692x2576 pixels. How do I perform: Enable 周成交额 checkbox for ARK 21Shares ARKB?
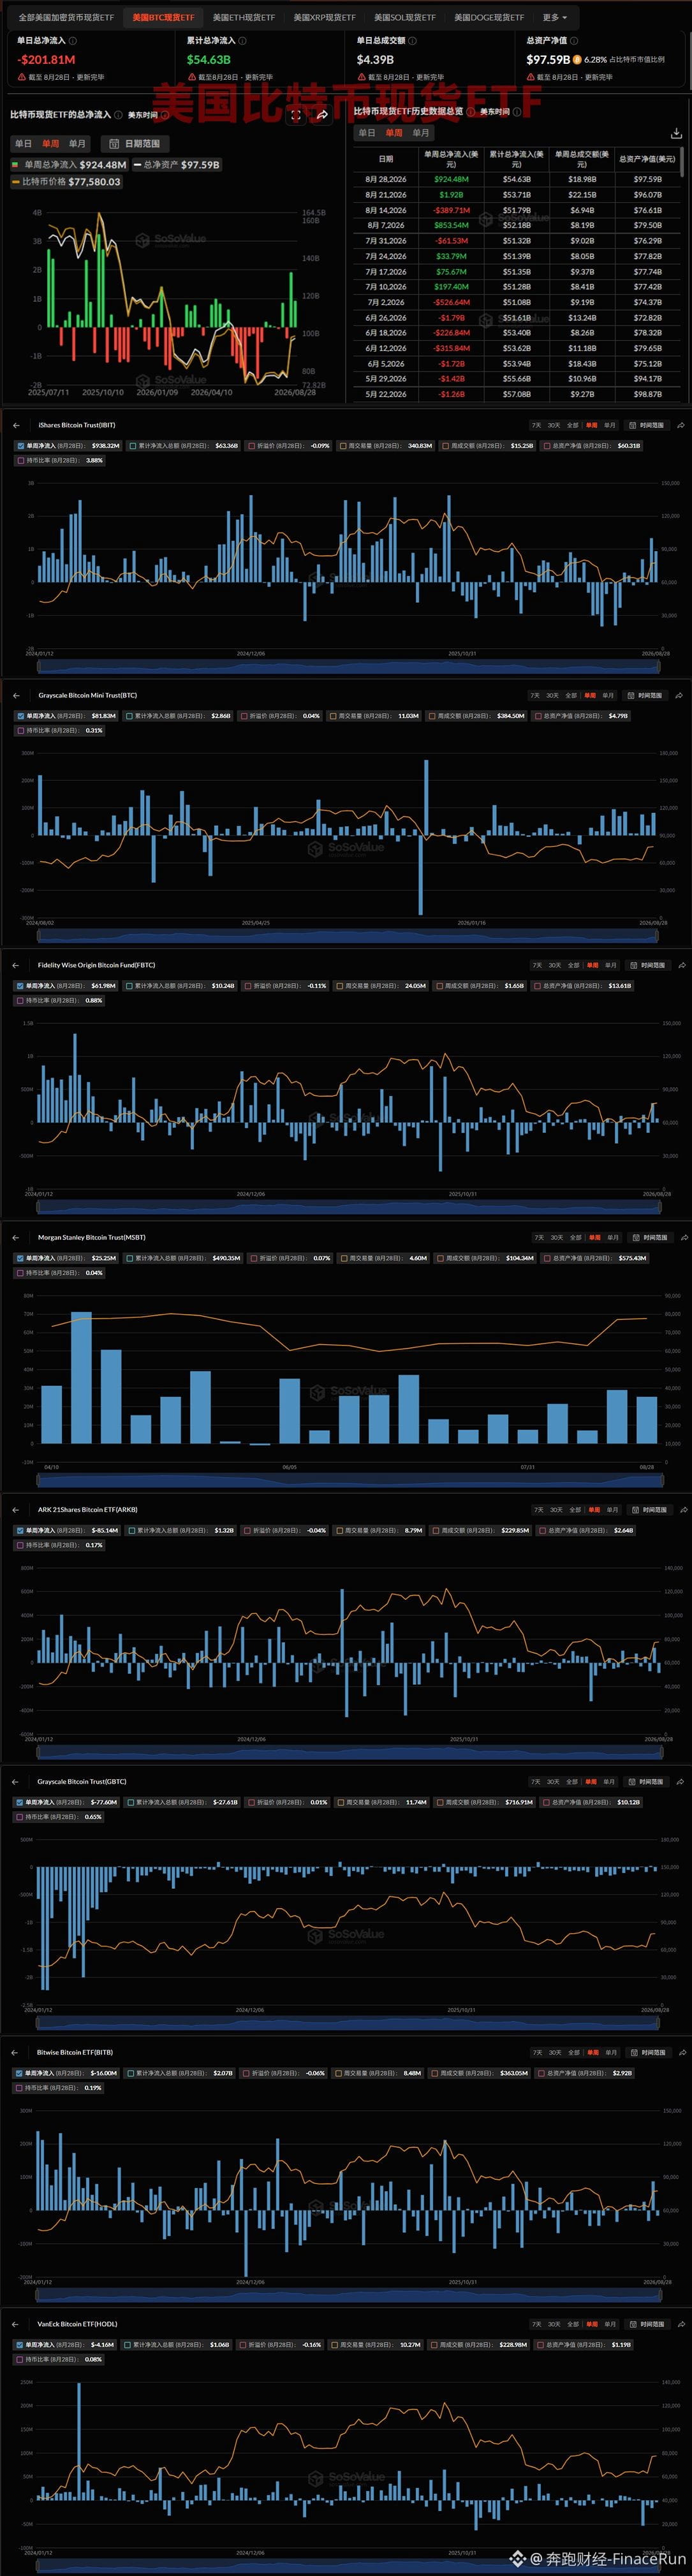coord(436,1530)
